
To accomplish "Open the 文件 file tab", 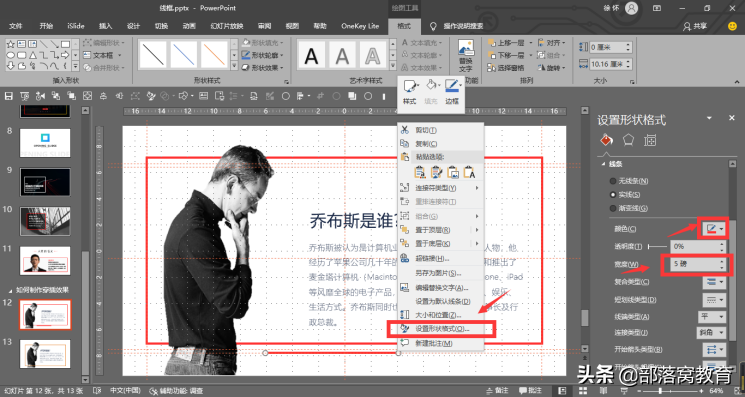I will pyautogui.click(x=16, y=26).
